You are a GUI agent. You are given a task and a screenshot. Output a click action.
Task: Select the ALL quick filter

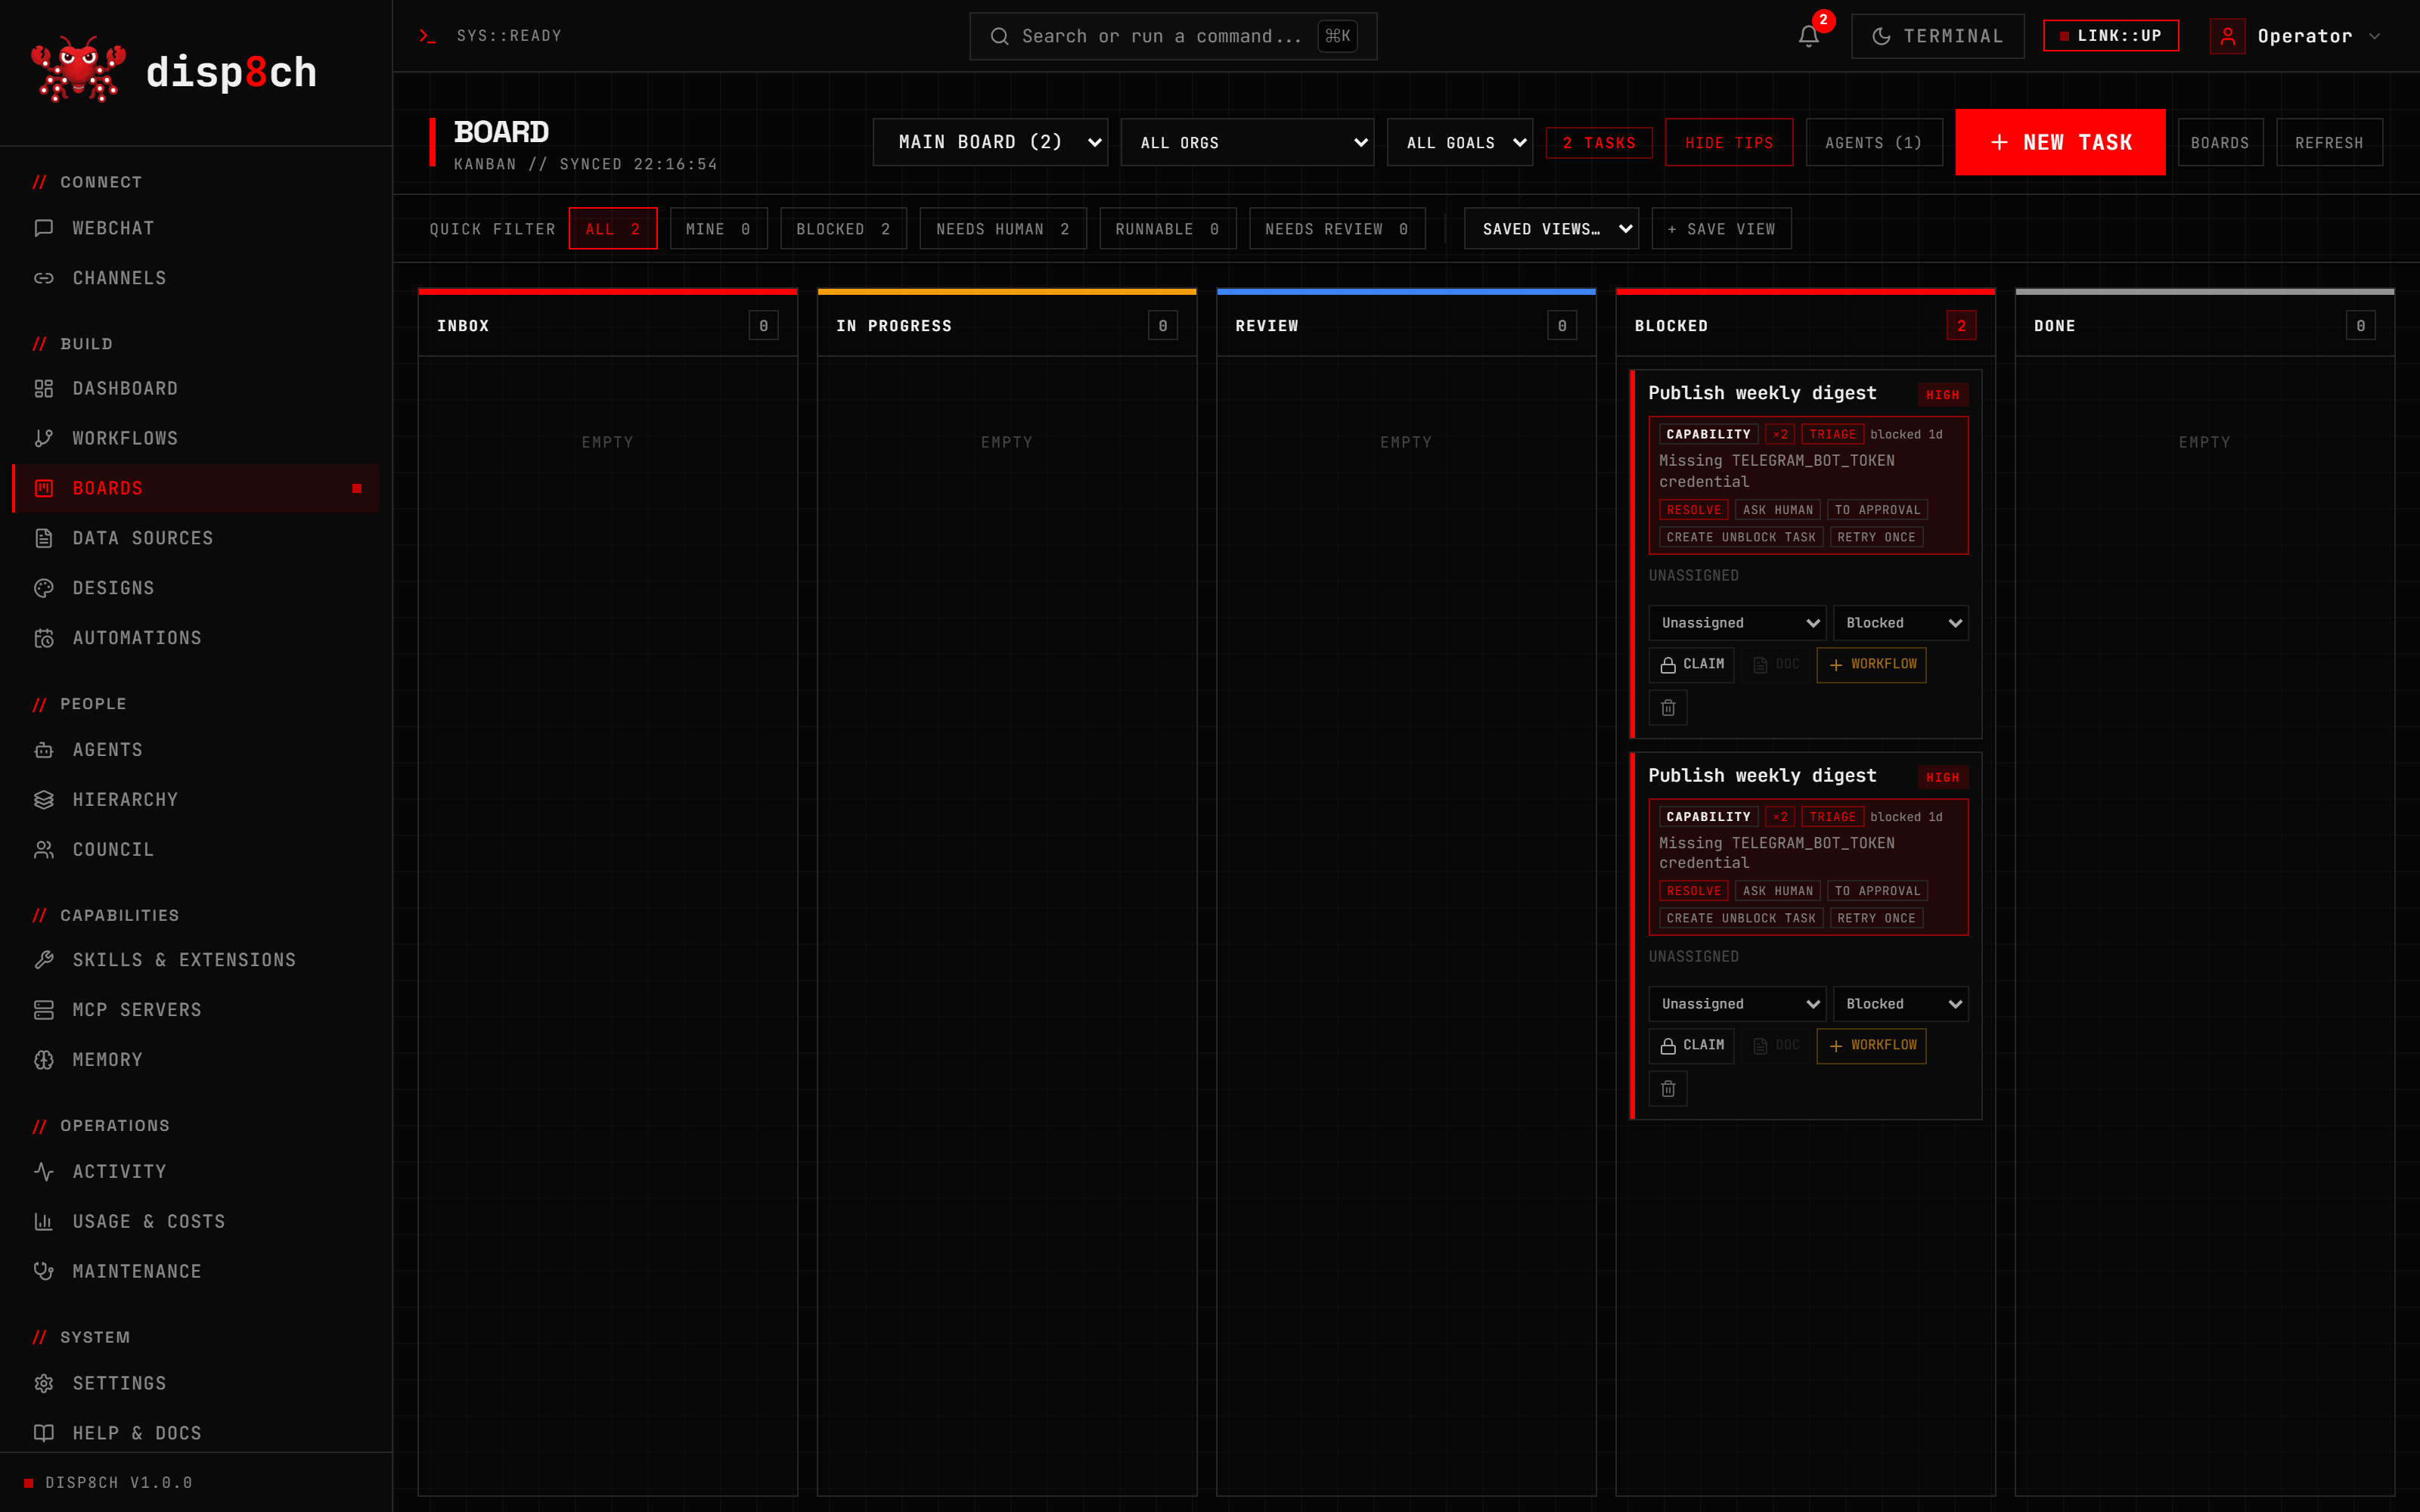point(612,229)
